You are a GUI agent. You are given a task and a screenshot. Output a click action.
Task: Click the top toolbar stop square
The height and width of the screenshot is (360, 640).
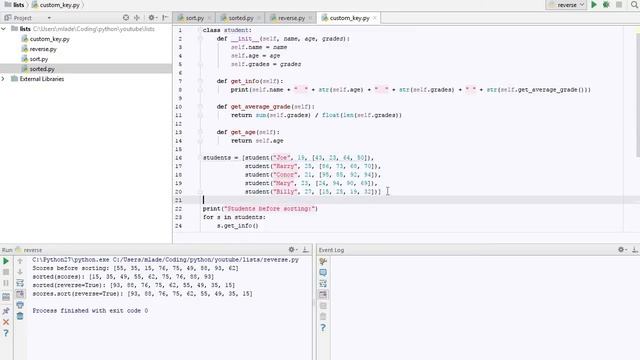click(x=619, y=5)
